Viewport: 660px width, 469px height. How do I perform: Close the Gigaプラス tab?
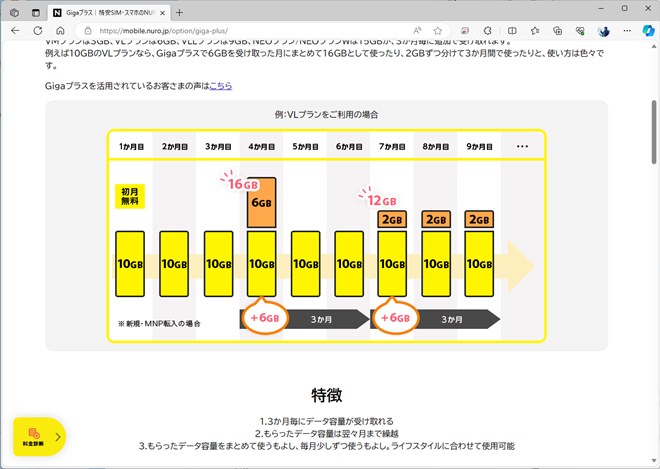162,13
